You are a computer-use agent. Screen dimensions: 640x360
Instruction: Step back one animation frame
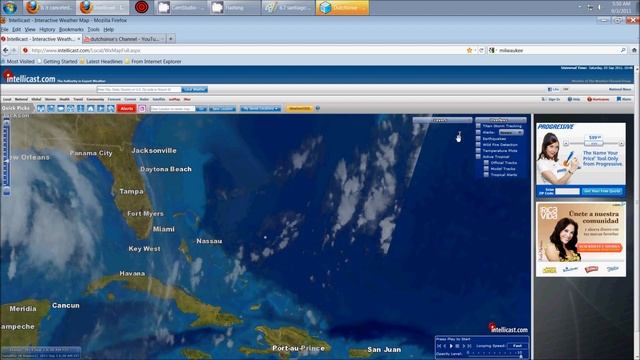[x=444, y=346]
